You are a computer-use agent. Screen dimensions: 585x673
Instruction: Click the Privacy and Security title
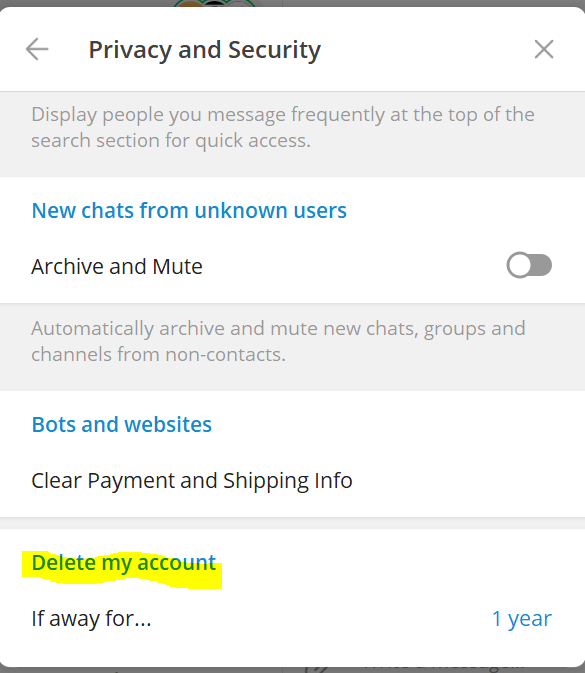tap(205, 50)
